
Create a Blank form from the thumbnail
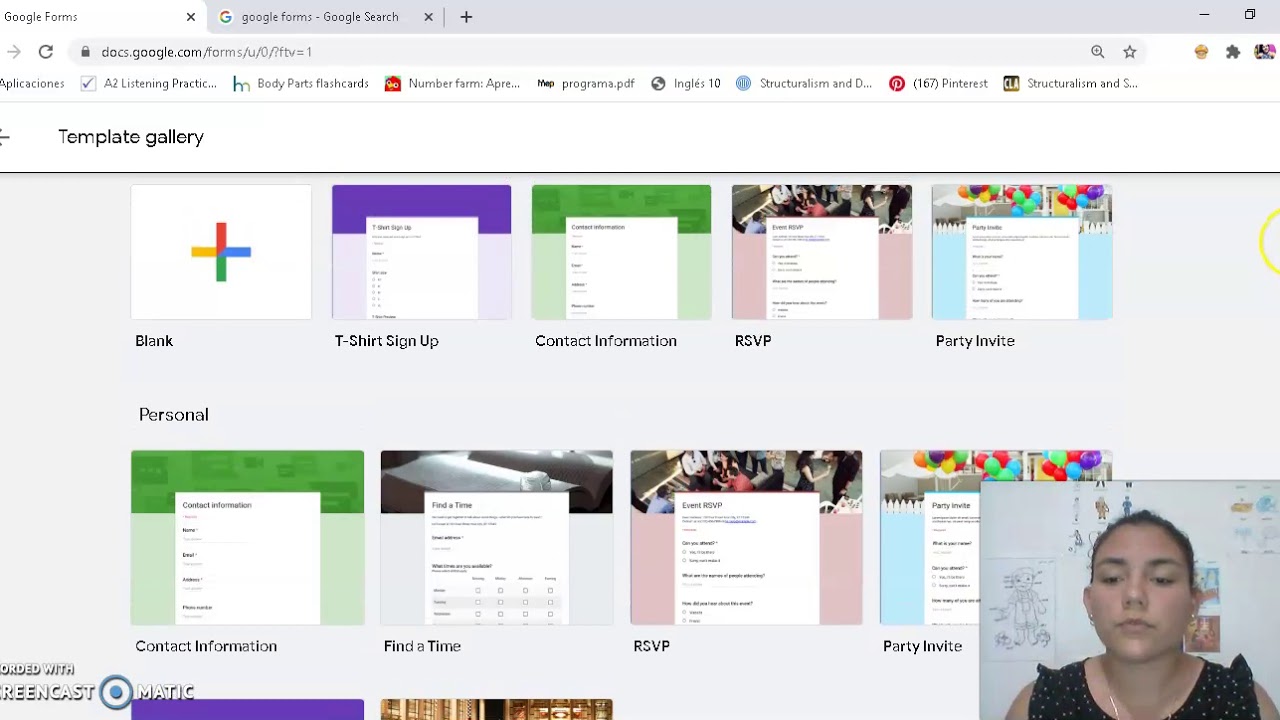[x=221, y=252]
